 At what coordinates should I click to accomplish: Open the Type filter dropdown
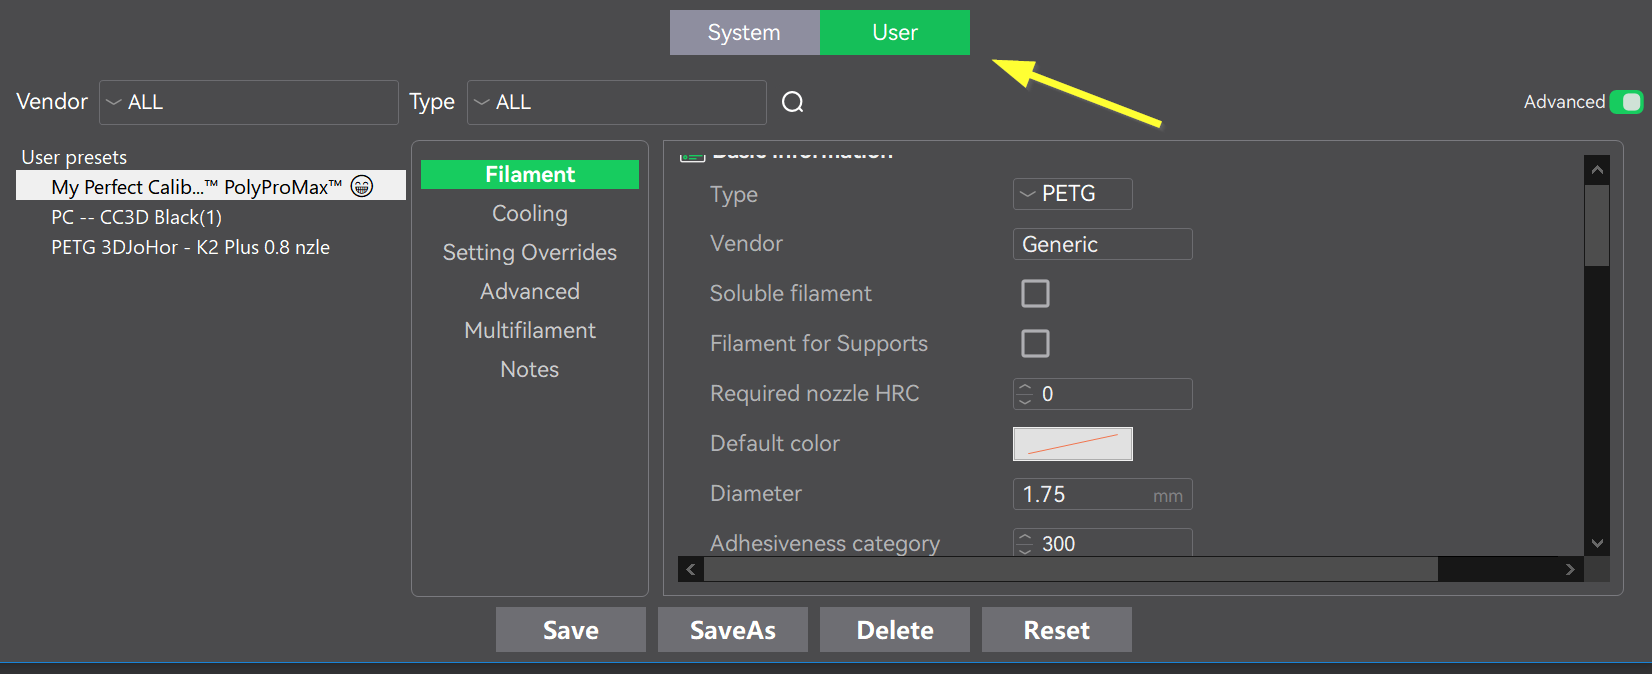tap(617, 102)
